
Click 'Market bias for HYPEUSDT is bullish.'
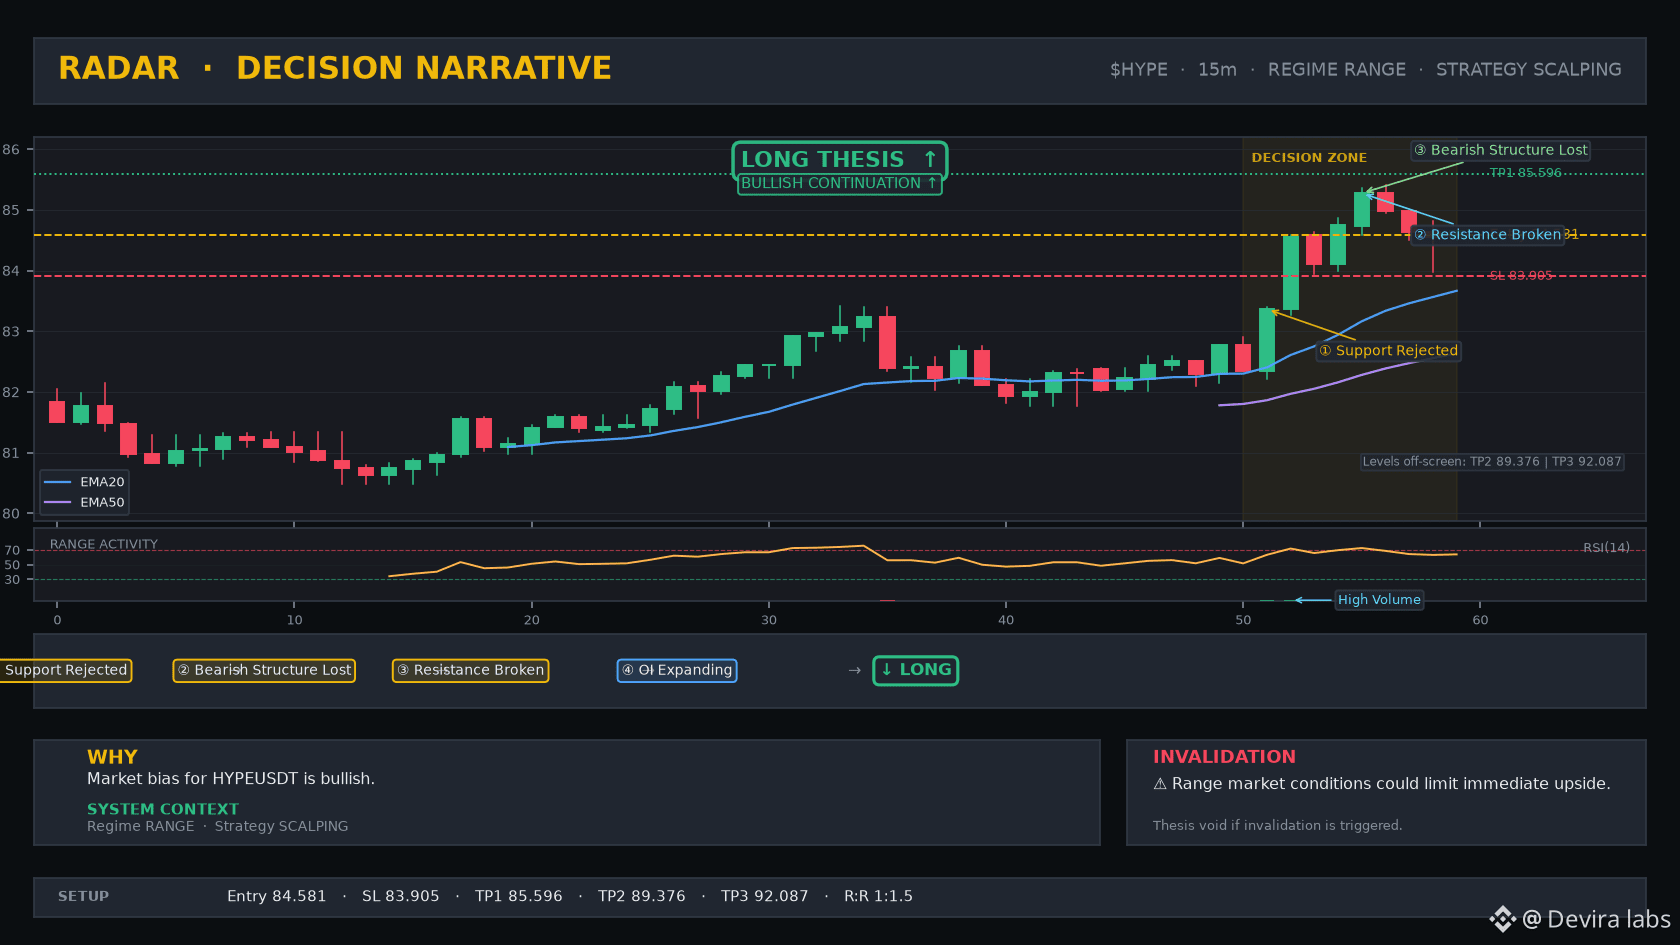231,779
